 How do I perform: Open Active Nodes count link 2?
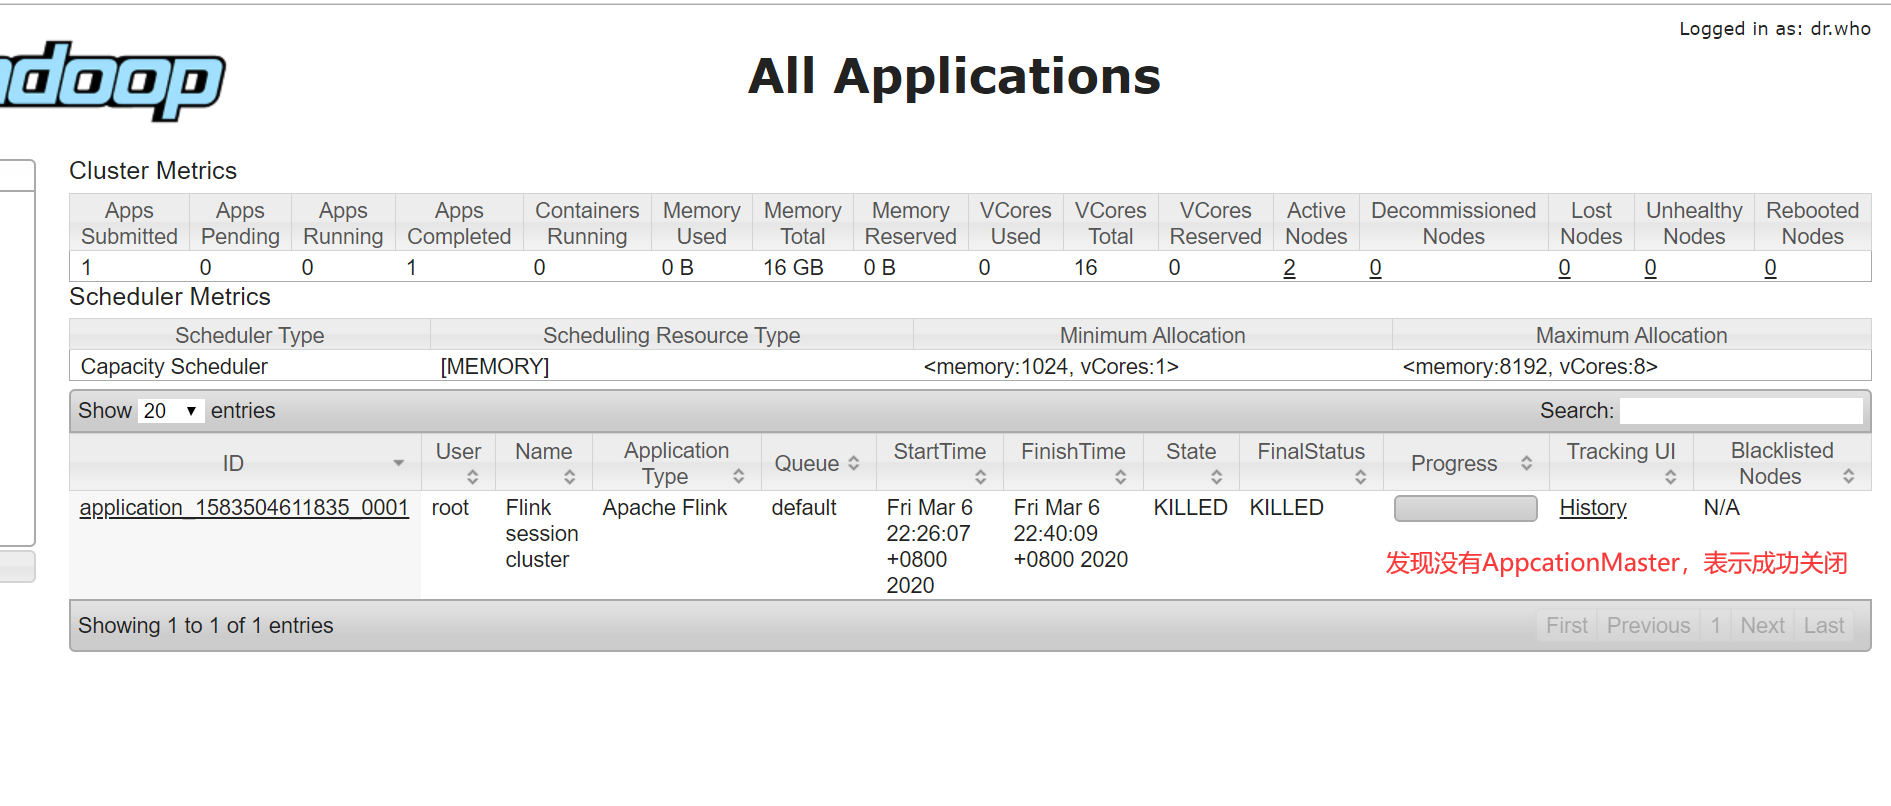[1289, 268]
